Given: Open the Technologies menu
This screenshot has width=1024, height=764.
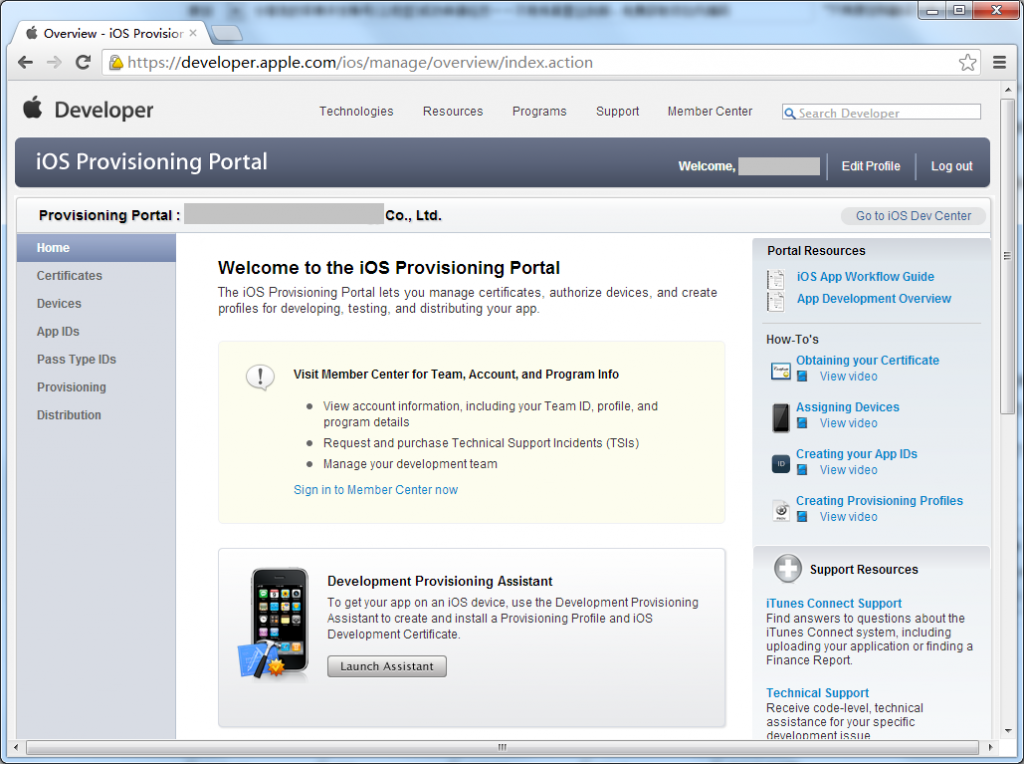Looking at the screenshot, I should pos(357,112).
